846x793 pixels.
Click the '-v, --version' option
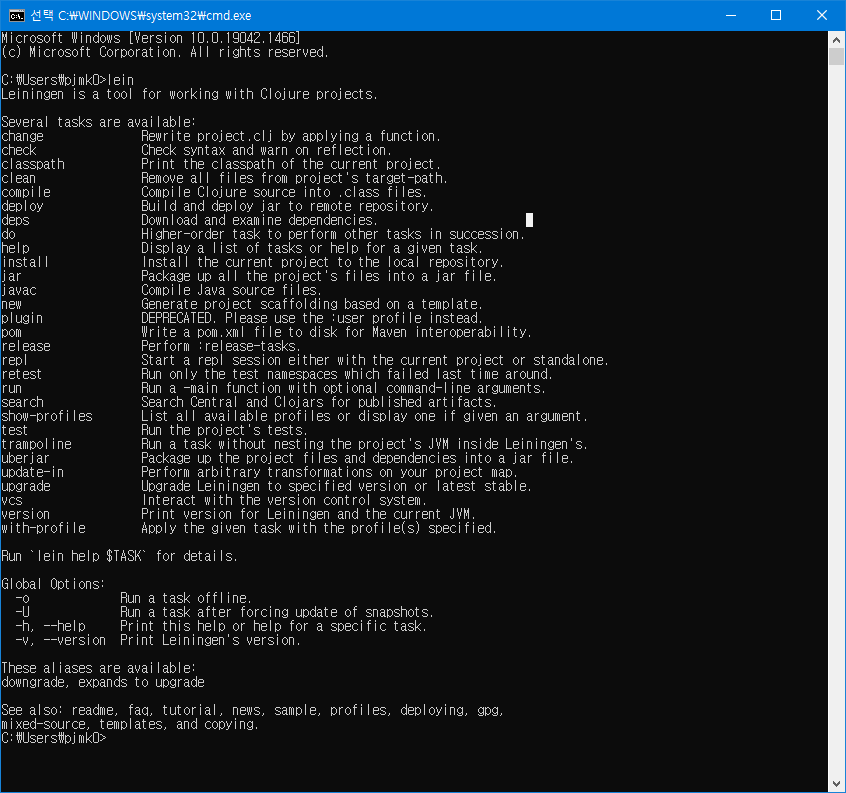pos(60,640)
